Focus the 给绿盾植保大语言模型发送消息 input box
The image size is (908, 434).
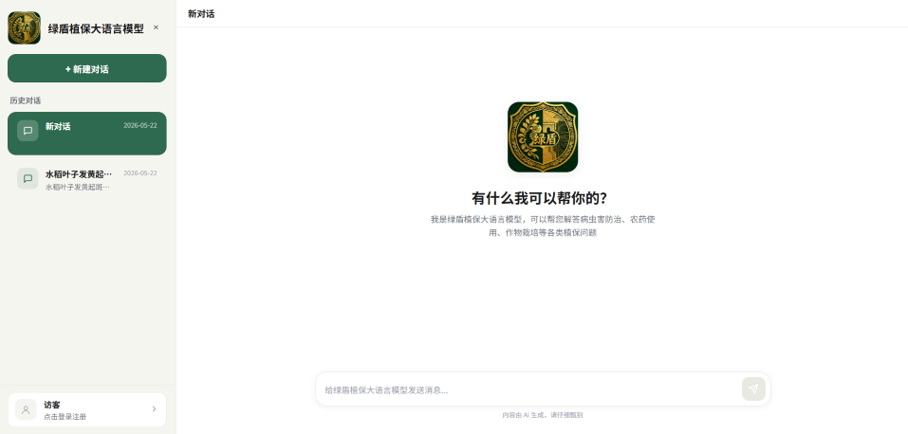coord(529,390)
